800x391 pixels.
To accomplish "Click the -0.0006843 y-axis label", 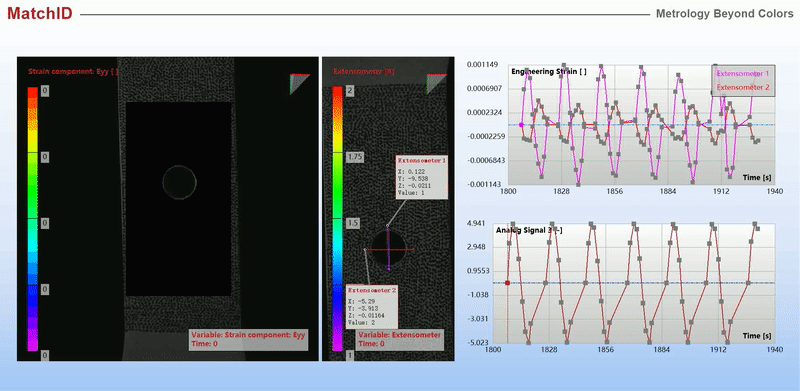I will click(486, 160).
